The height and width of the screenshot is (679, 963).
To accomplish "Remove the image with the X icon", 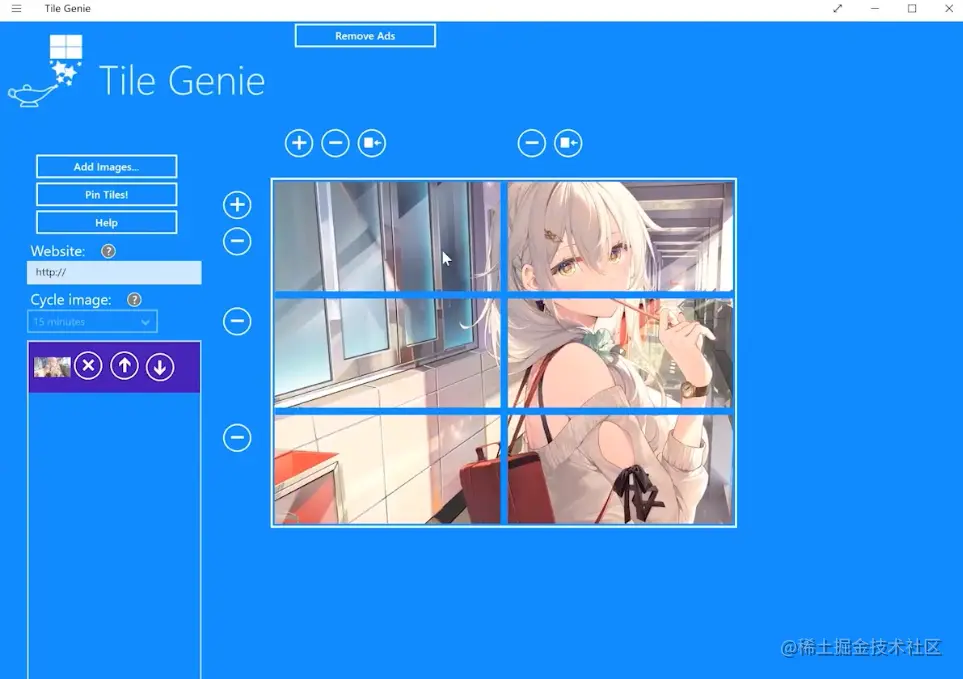I will 88,367.
